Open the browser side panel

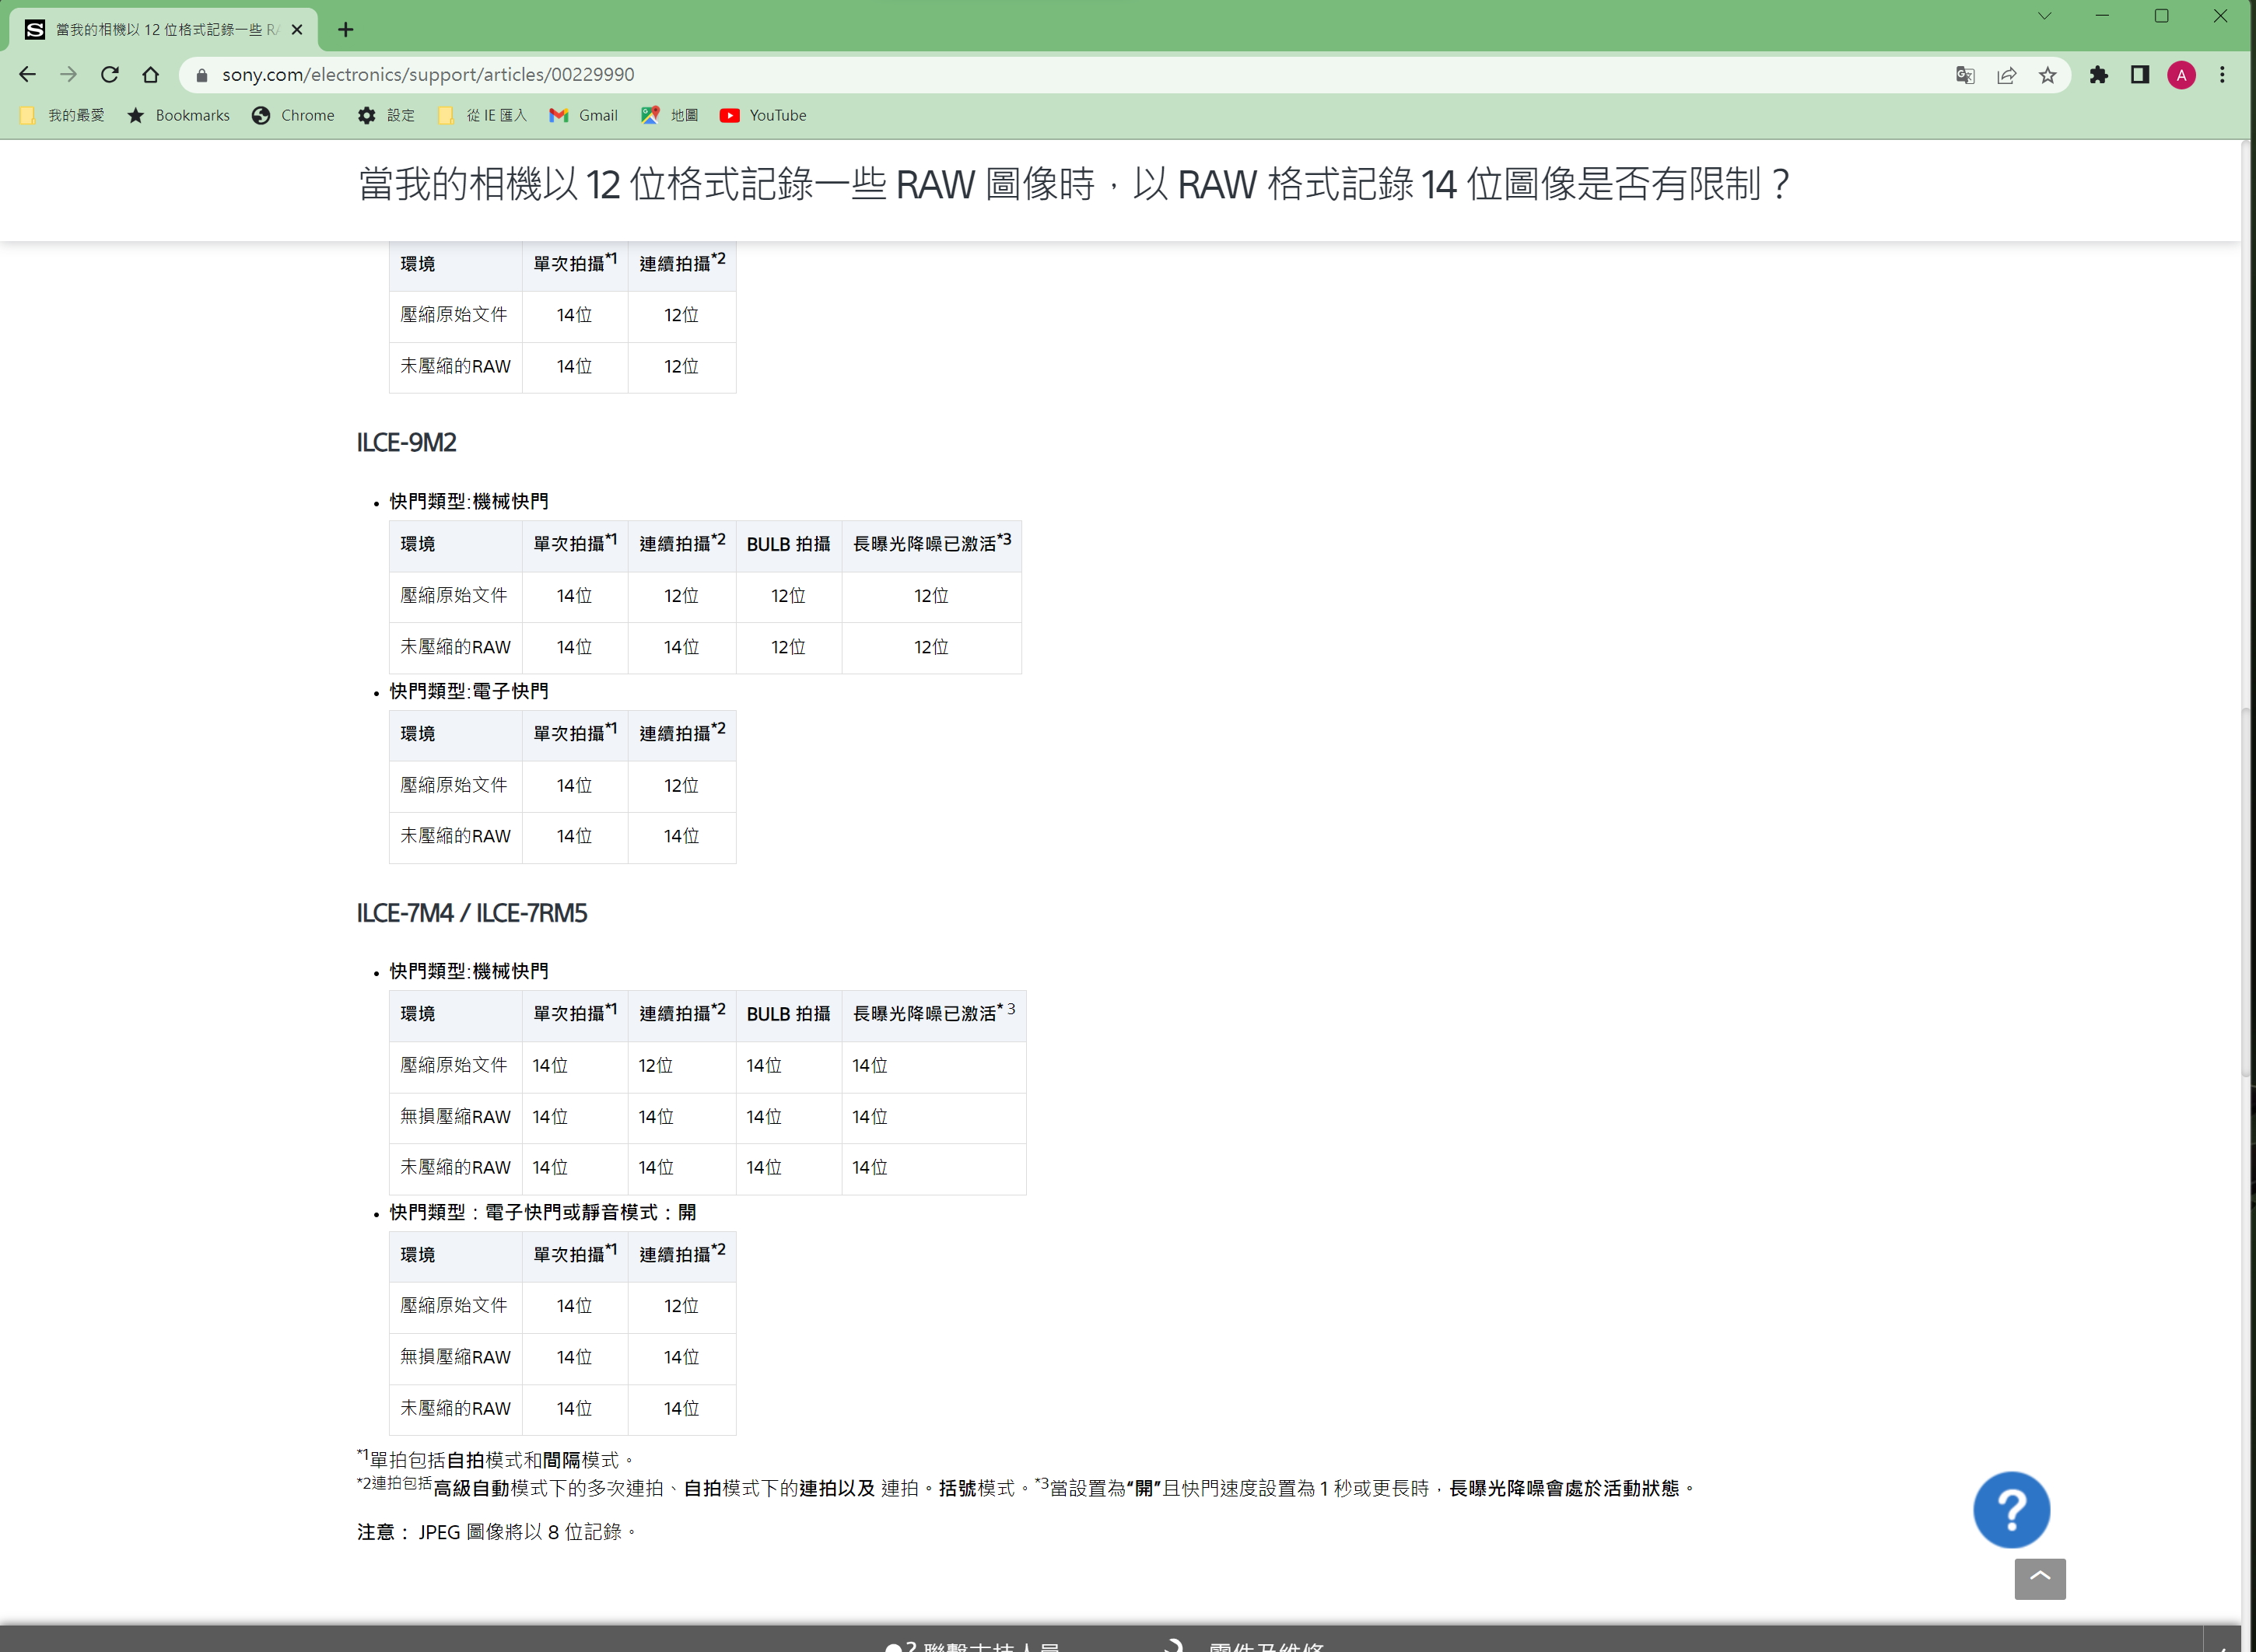[x=2140, y=75]
